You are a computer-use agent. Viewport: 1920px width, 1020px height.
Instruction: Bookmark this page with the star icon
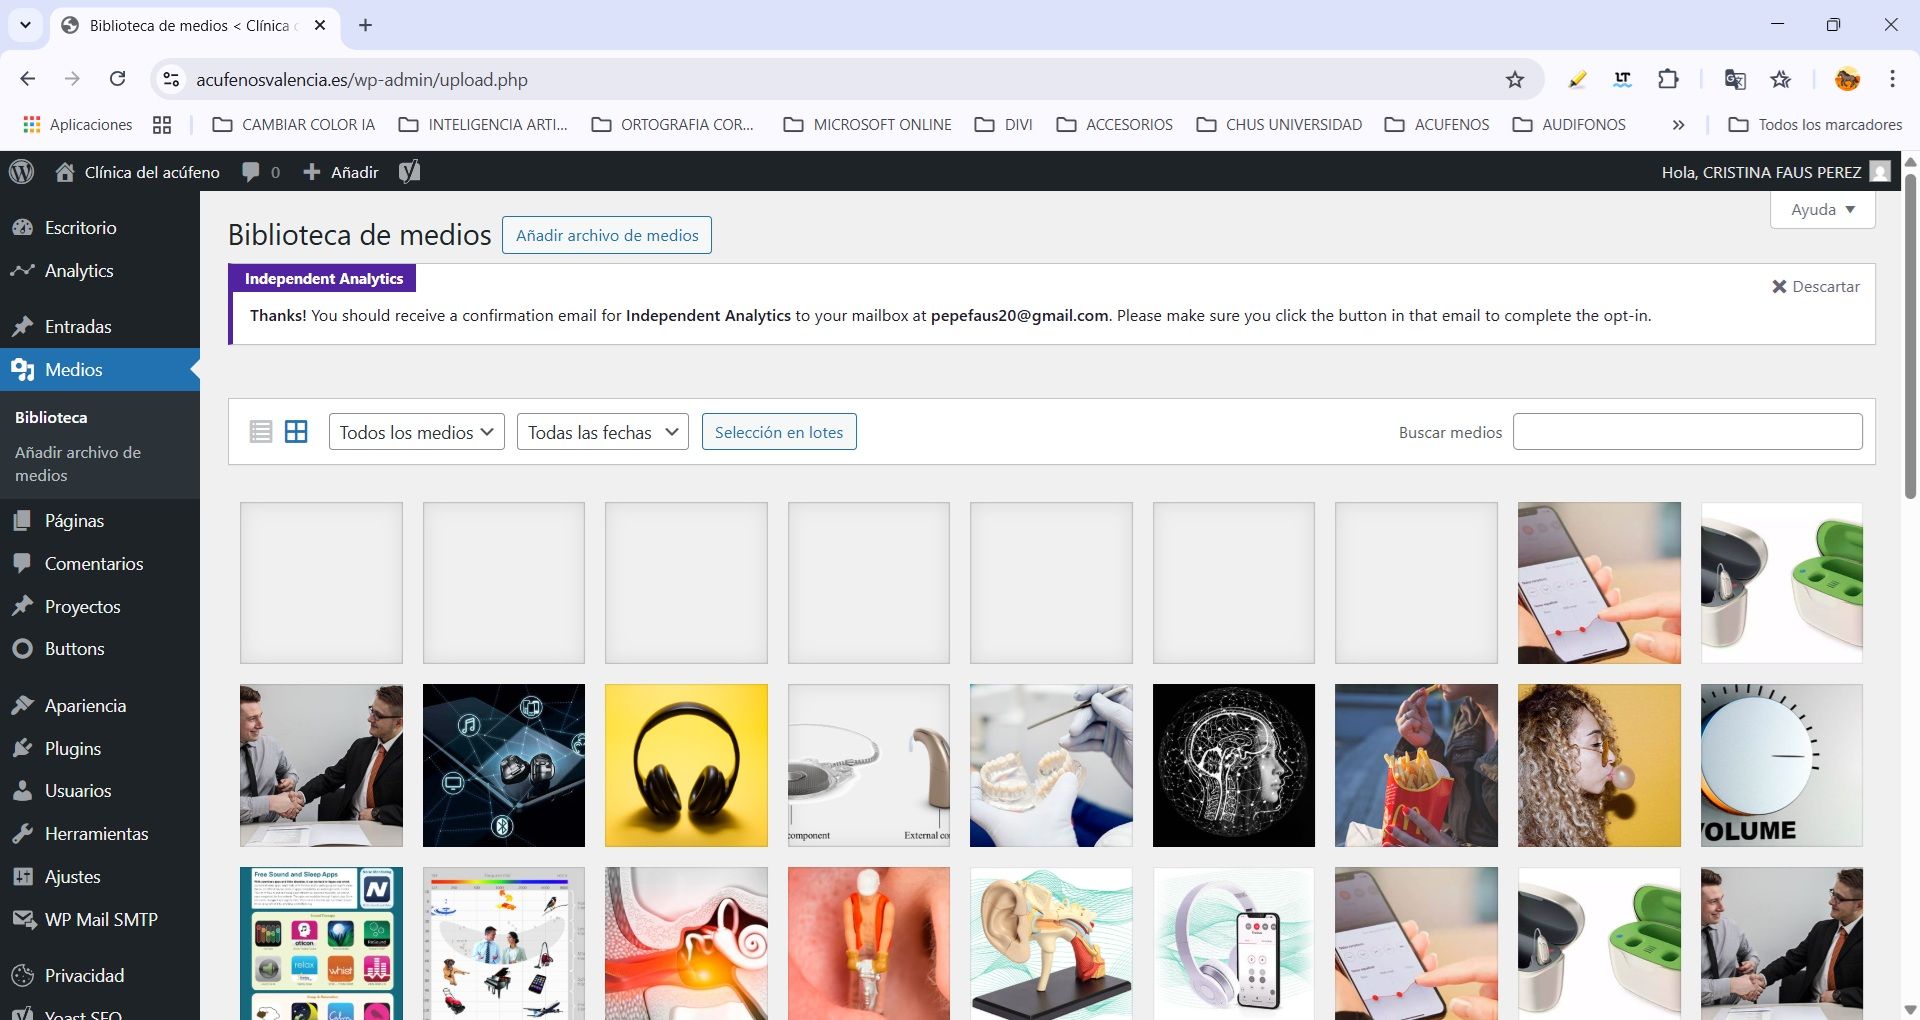click(x=1515, y=79)
